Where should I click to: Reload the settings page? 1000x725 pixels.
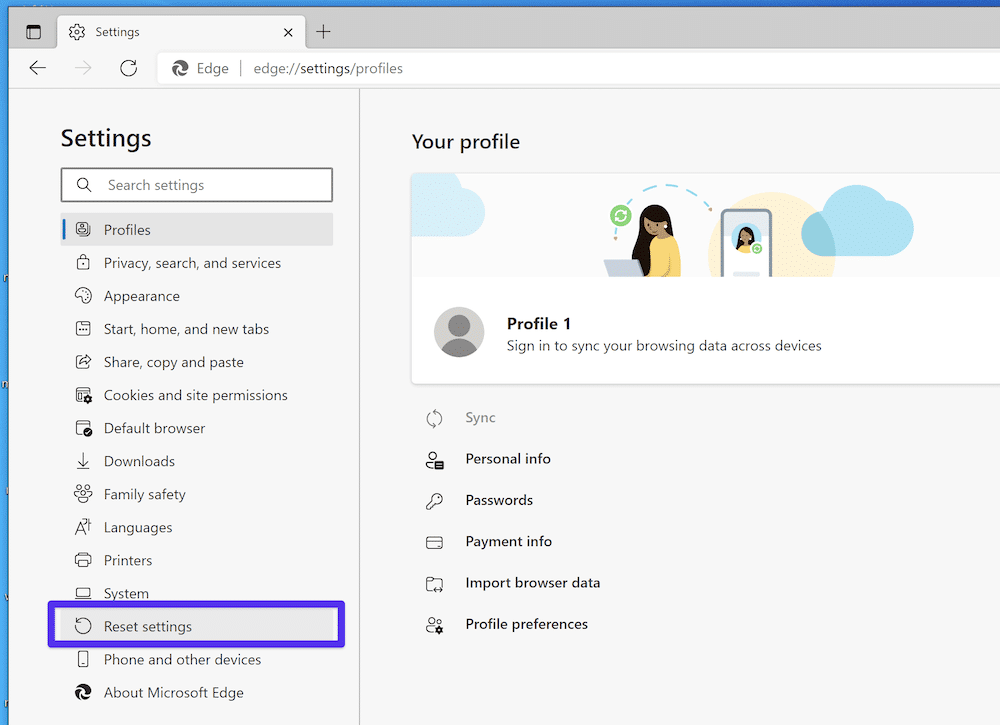127,68
